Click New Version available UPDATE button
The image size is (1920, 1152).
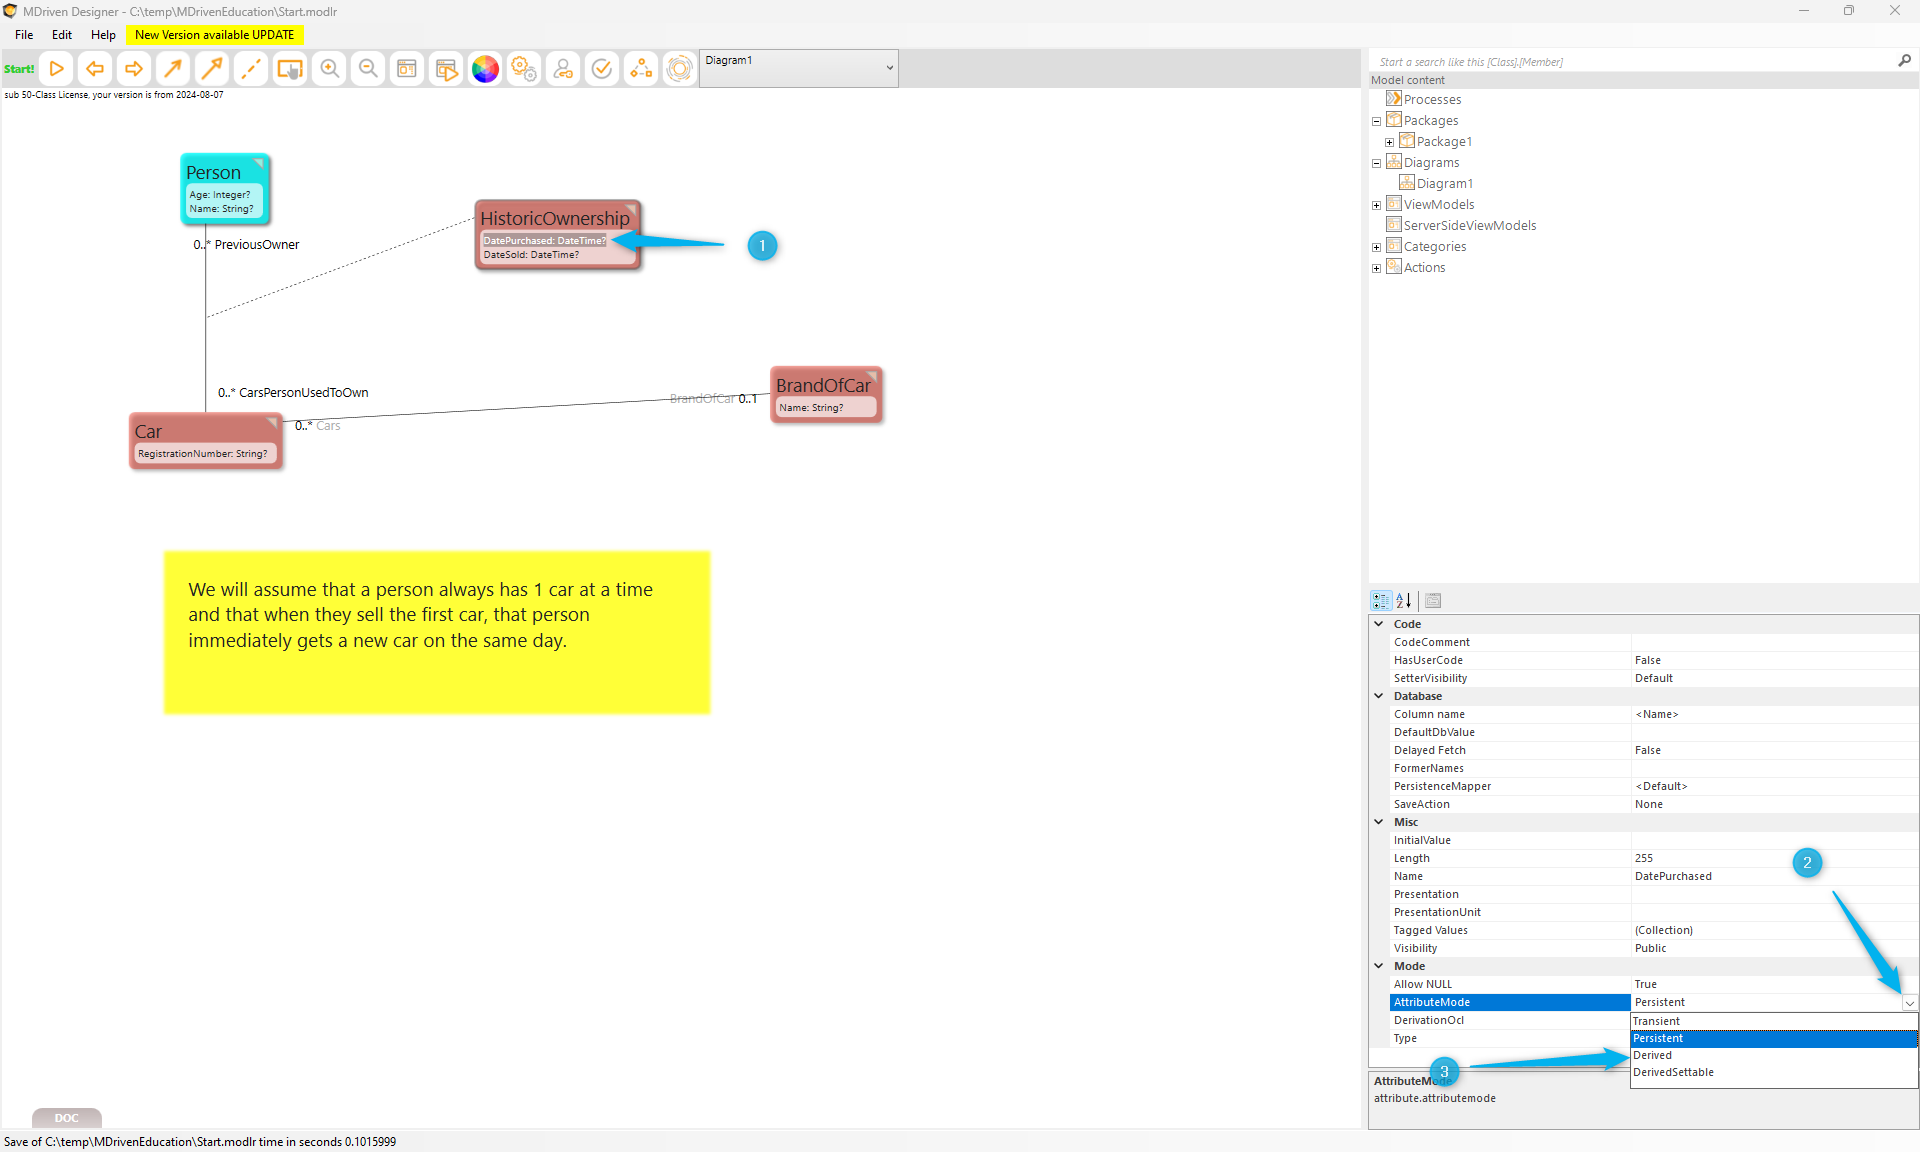(x=214, y=35)
